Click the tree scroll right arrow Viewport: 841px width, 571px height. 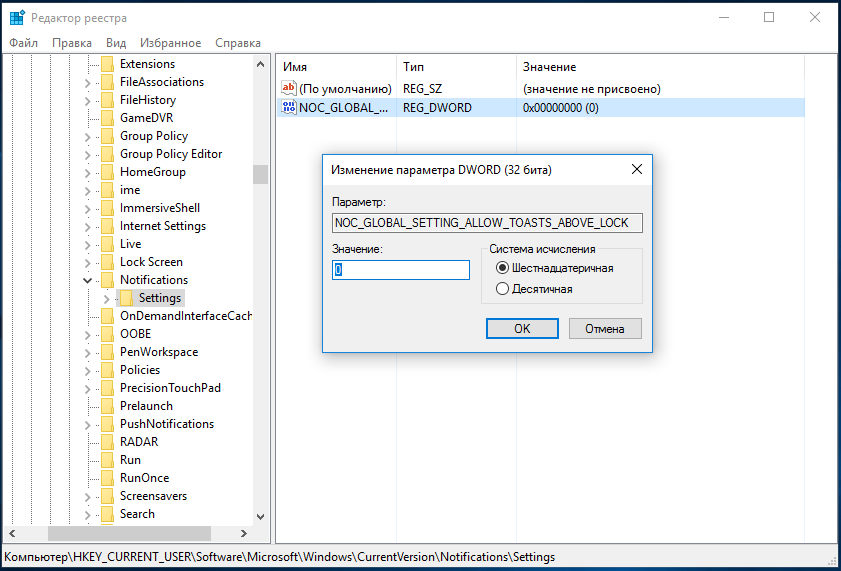coord(244,533)
